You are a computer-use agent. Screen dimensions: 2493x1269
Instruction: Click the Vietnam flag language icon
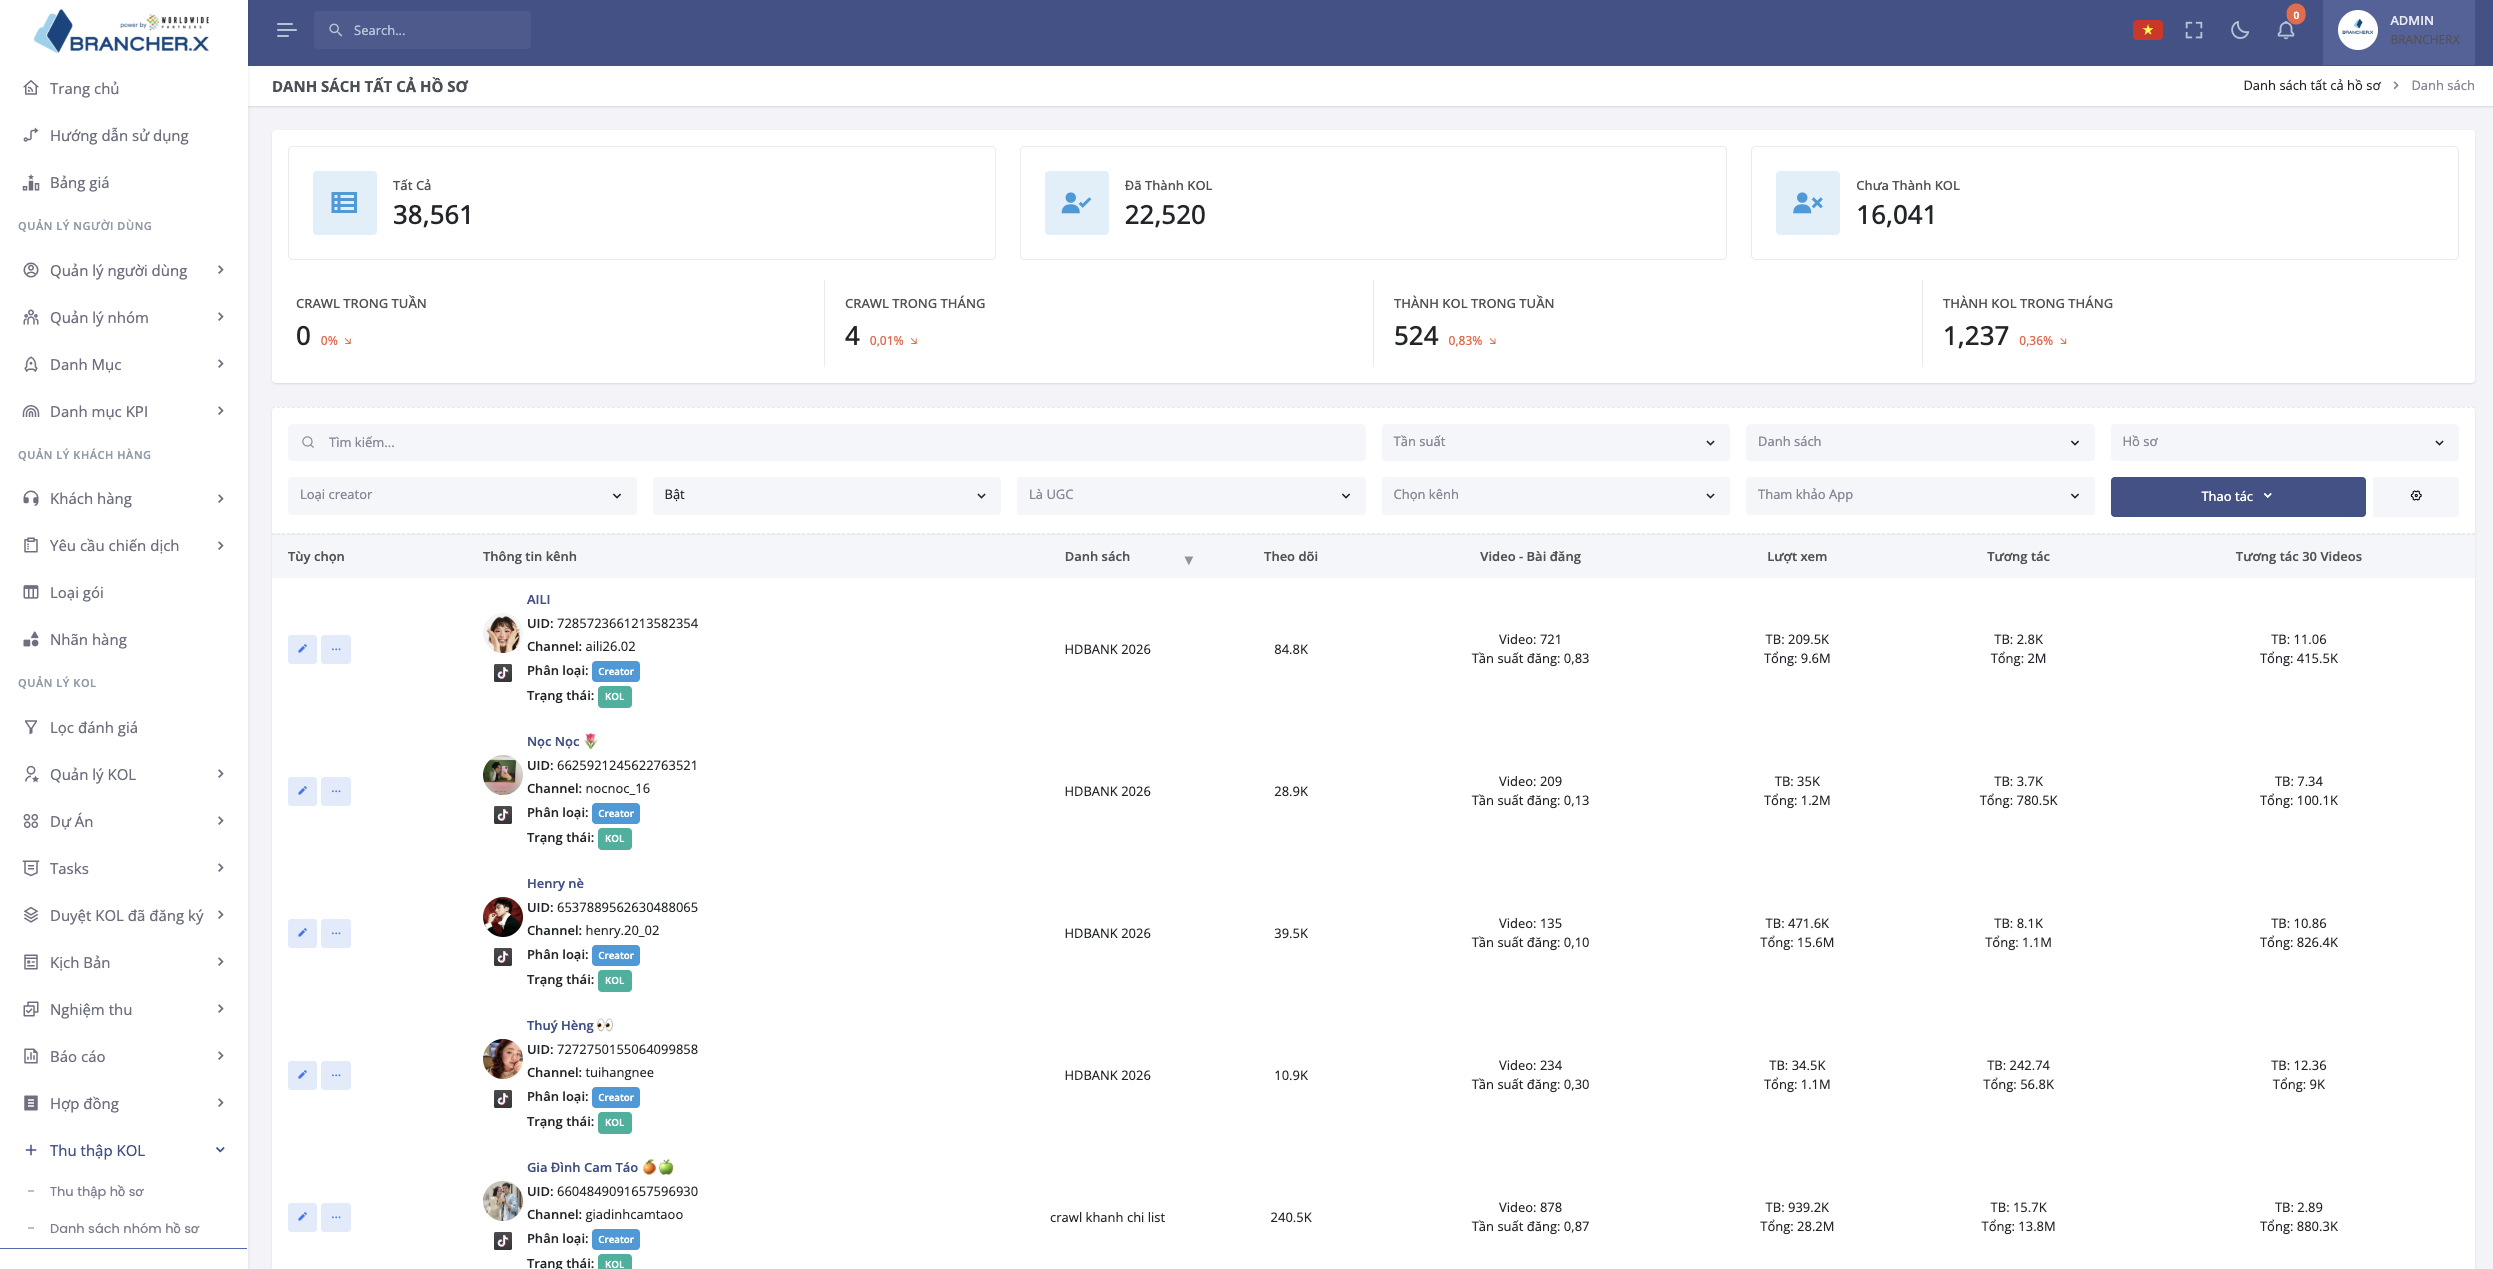click(x=2147, y=30)
